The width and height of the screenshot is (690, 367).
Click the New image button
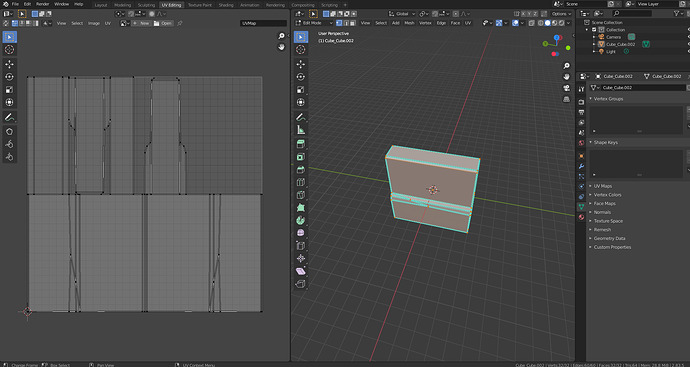pyautogui.click(x=141, y=23)
